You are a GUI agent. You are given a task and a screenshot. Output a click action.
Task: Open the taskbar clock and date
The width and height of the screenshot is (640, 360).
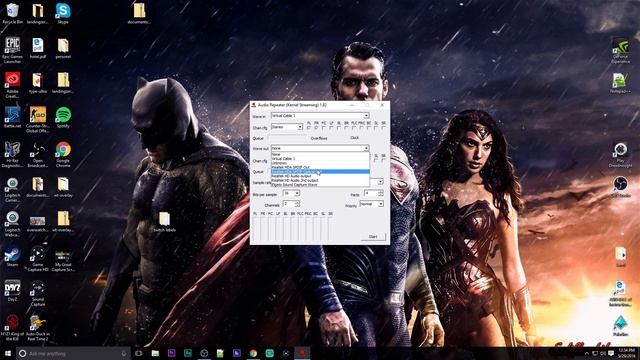[x=626, y=353]
